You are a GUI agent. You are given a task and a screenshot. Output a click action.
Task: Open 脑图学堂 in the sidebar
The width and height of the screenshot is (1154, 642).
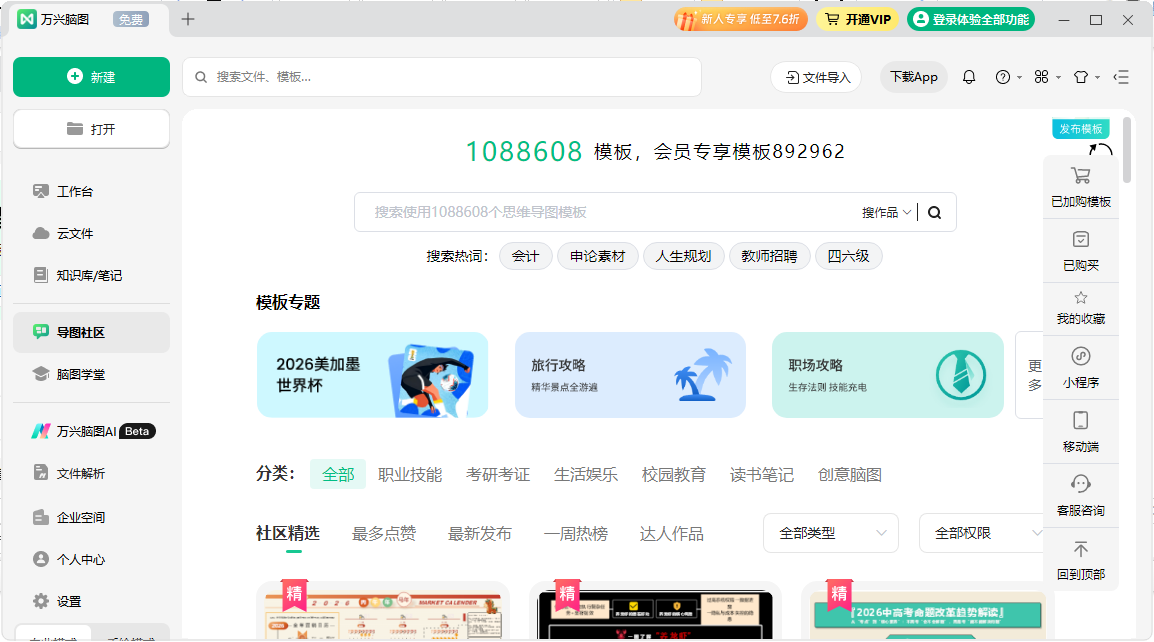(x=91, y=375)
